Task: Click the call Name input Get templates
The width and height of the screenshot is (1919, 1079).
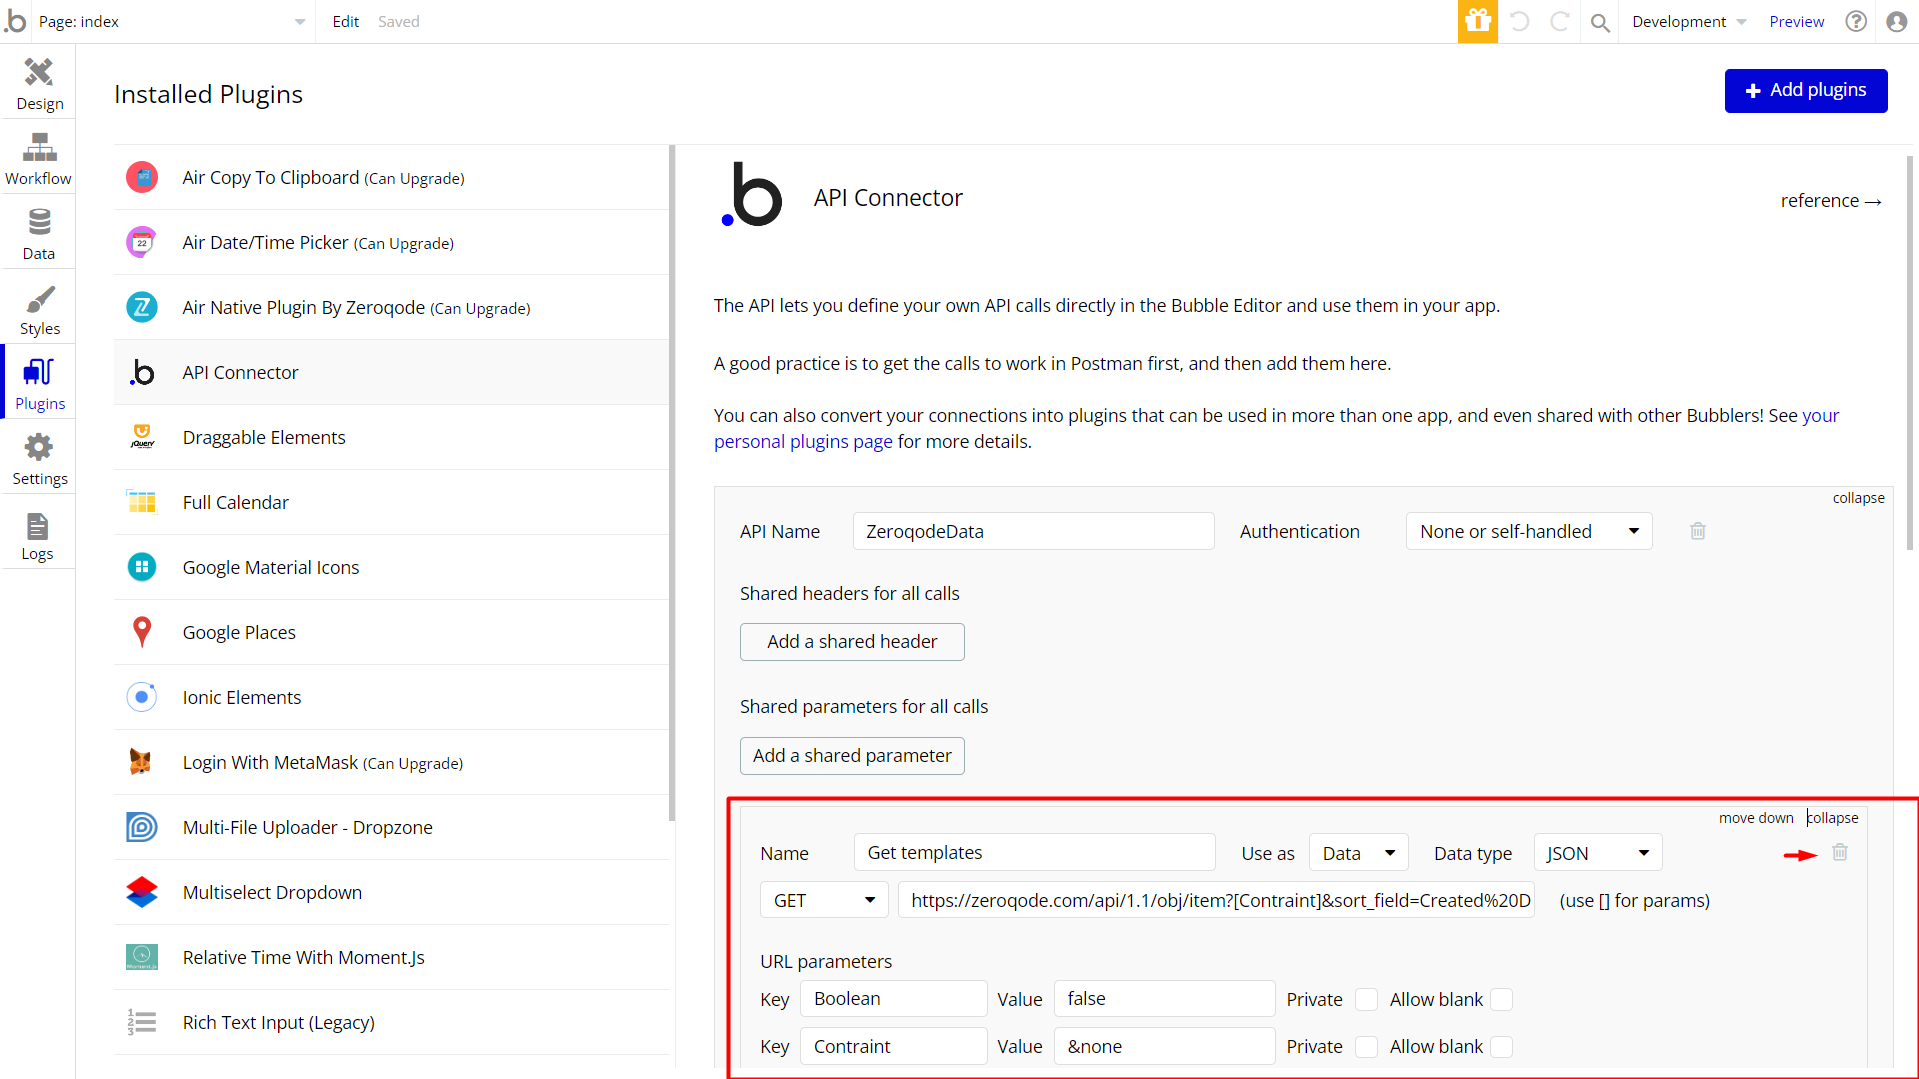Action: click(1034, 853)
